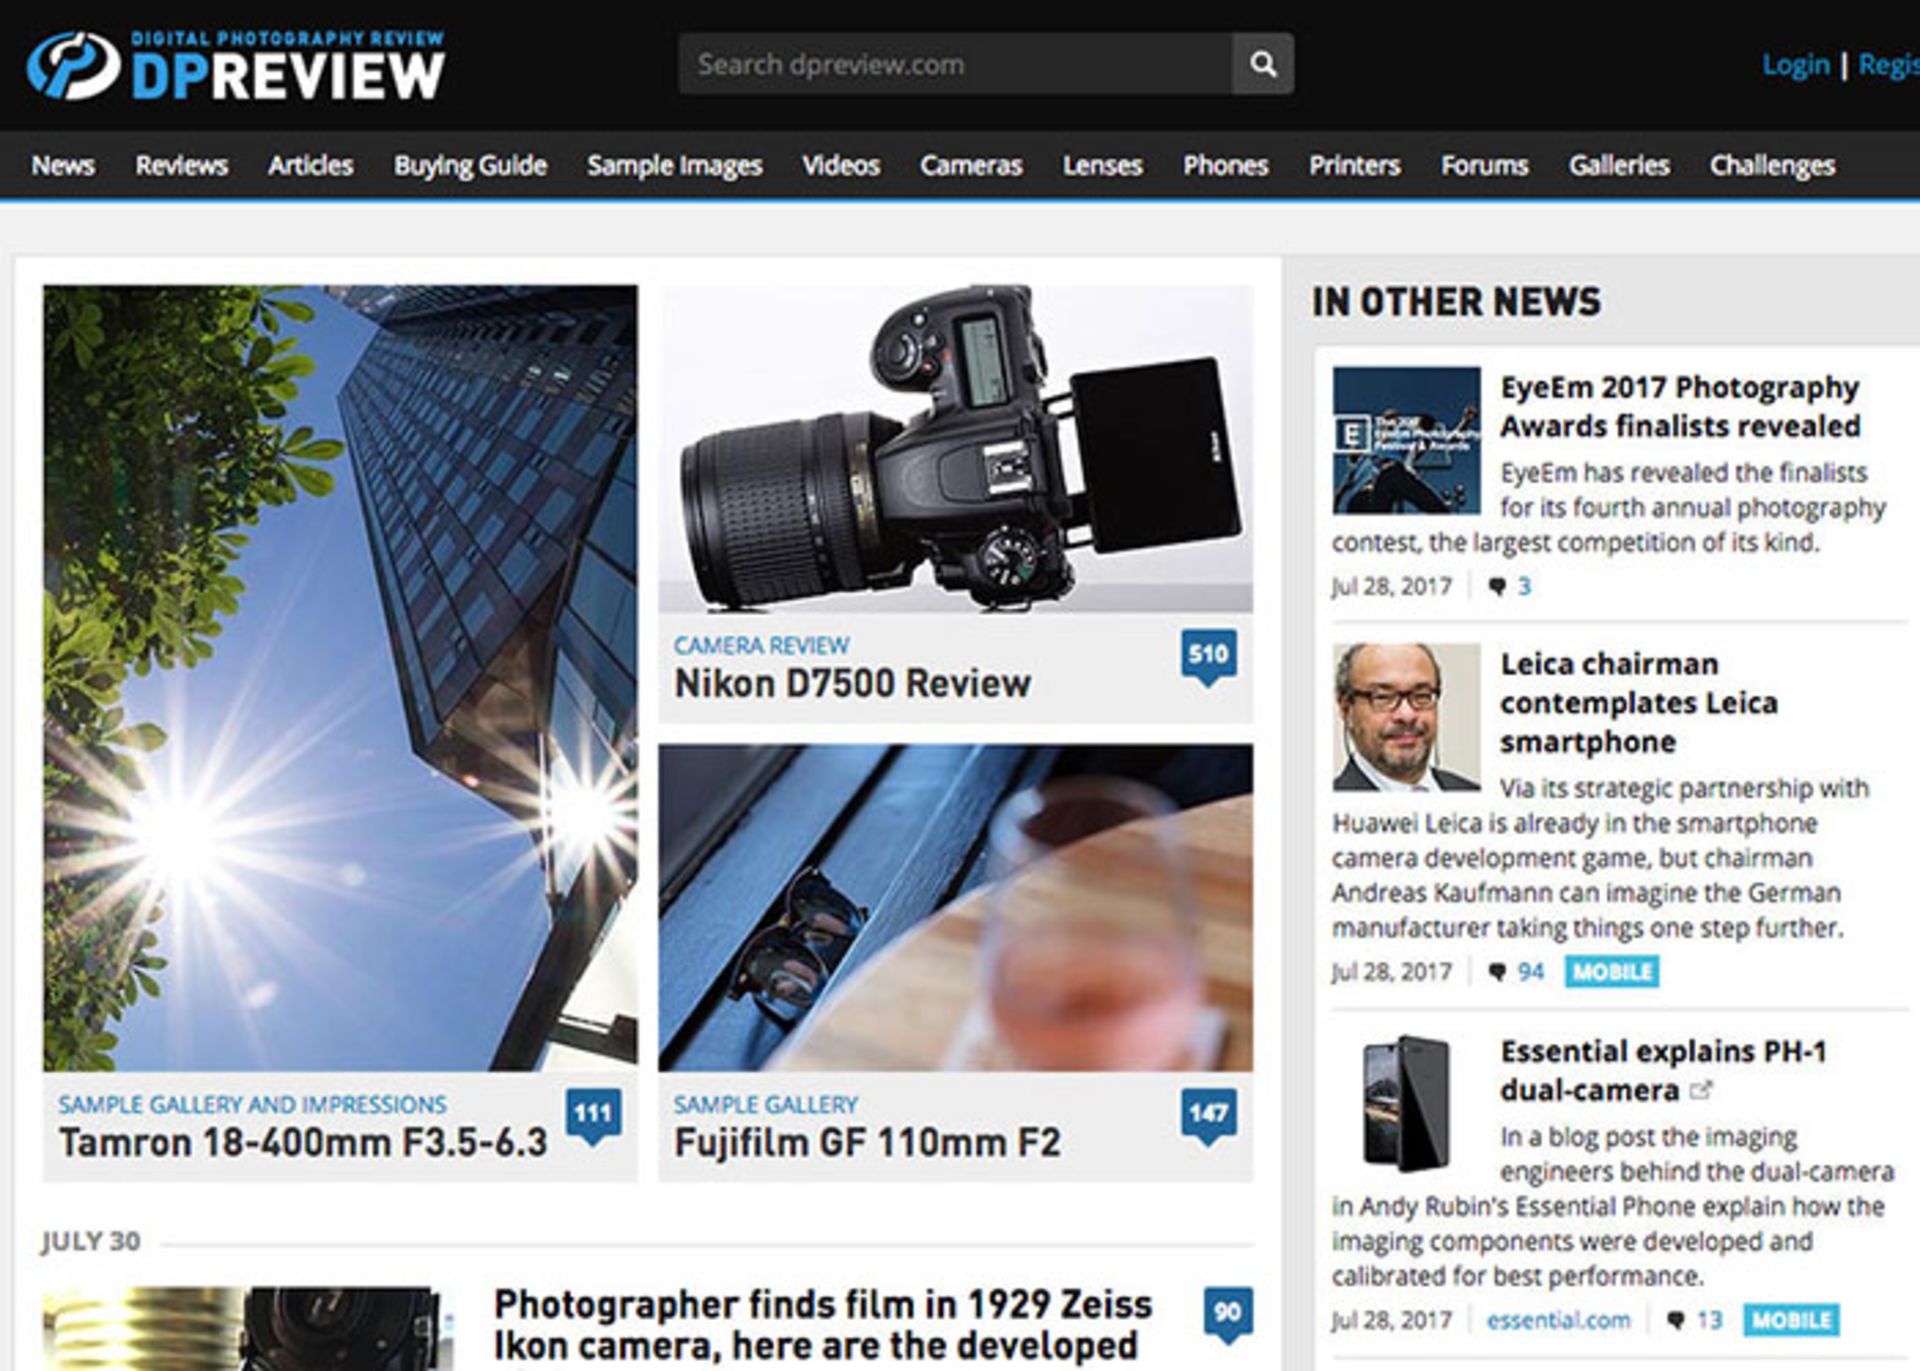1920x1371 pixels.
Task: Open the Tamron 18-400mm sample gallery image
Action: [340, 678]
